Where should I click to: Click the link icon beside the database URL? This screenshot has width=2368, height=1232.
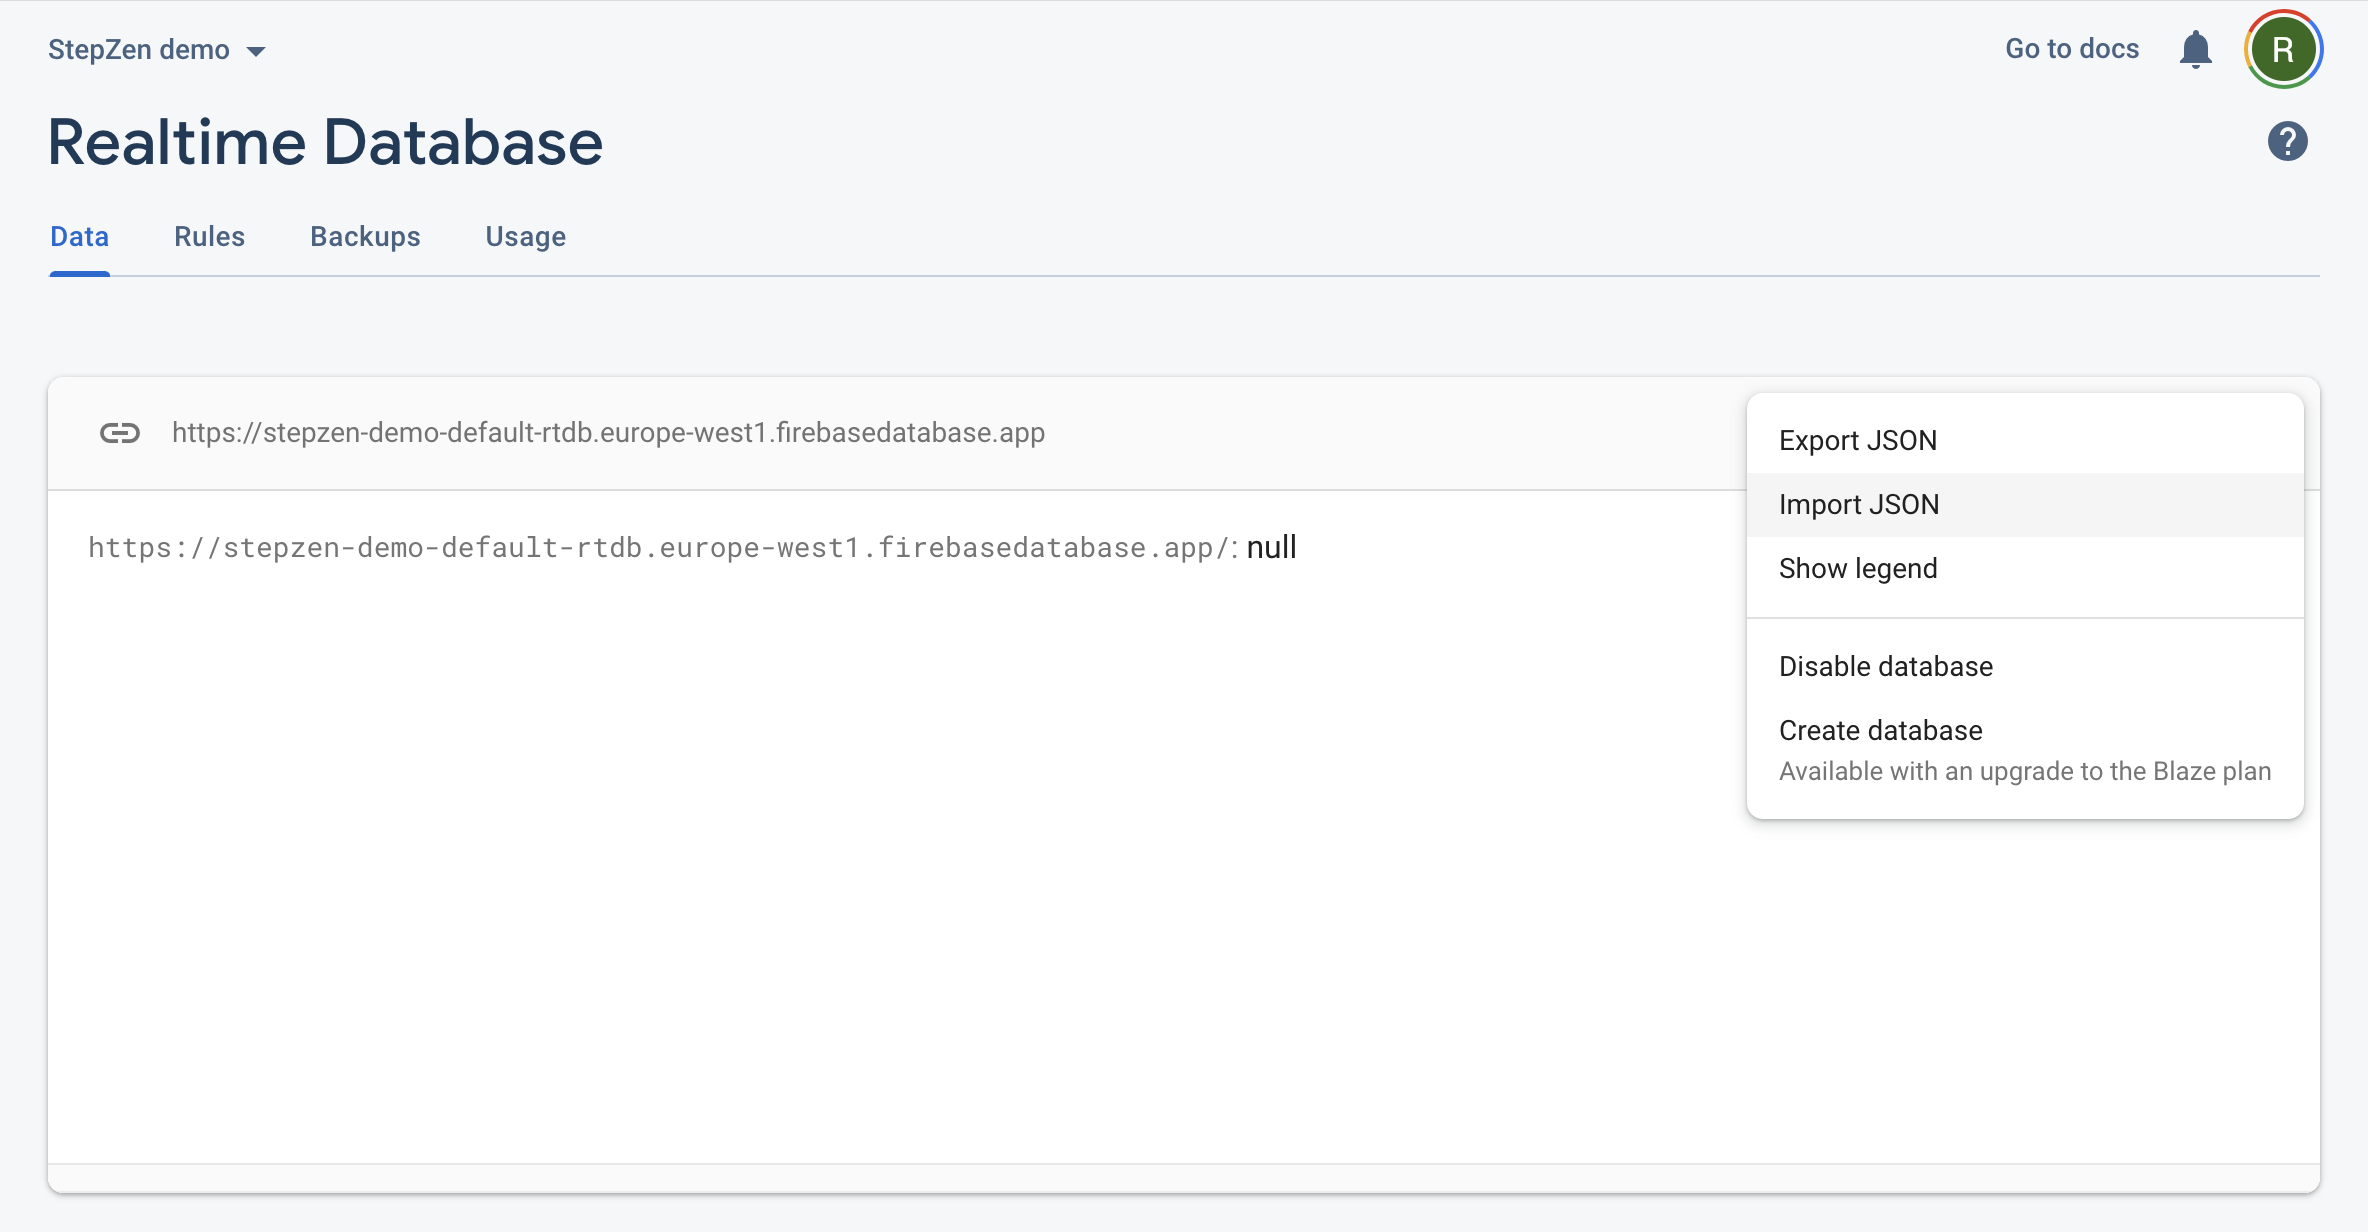[119, 433]
